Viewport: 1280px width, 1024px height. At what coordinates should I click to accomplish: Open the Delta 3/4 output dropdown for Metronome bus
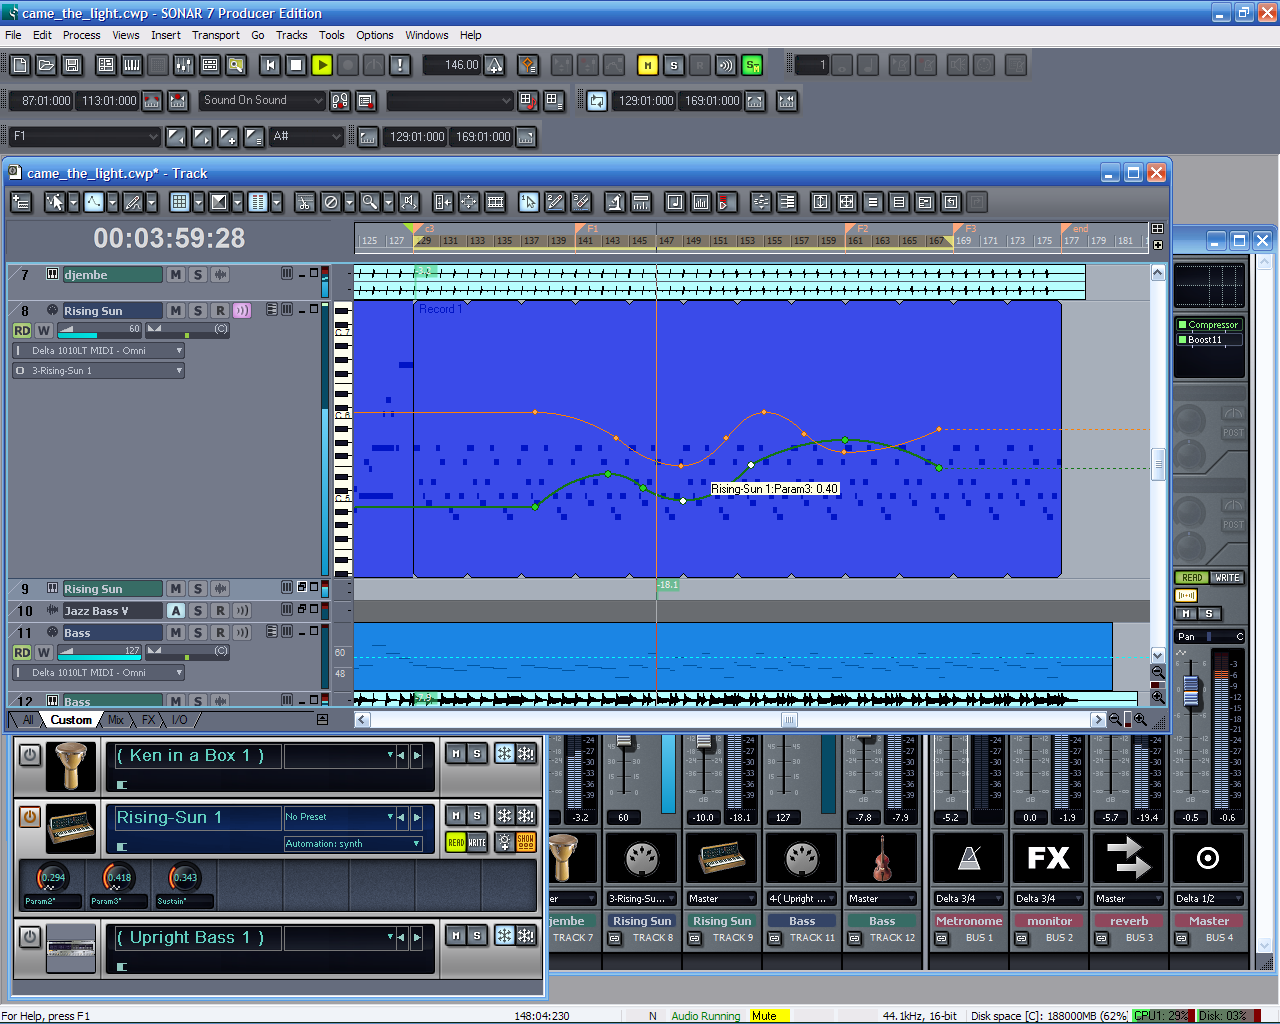(968, 899)
